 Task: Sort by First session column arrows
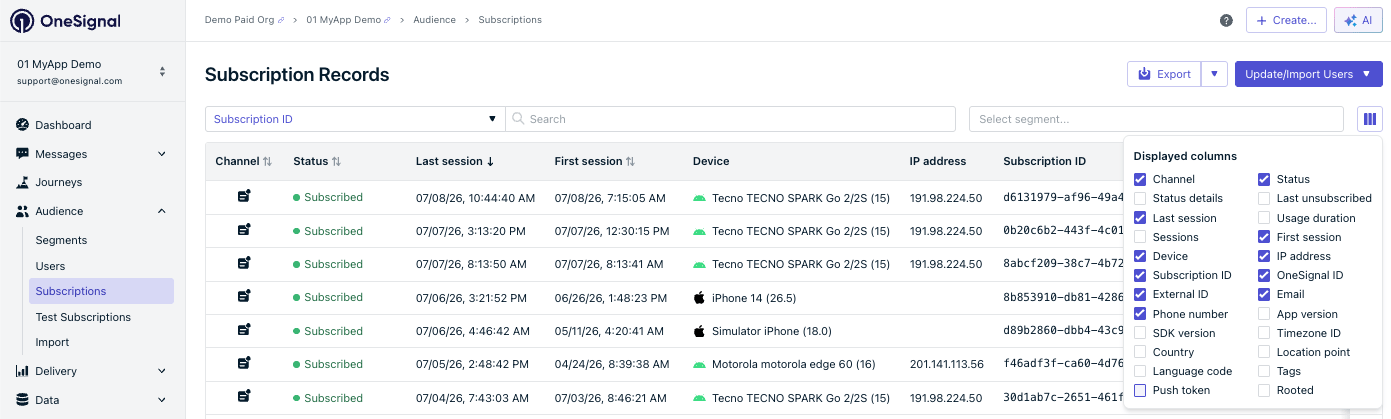coord(630,161)
